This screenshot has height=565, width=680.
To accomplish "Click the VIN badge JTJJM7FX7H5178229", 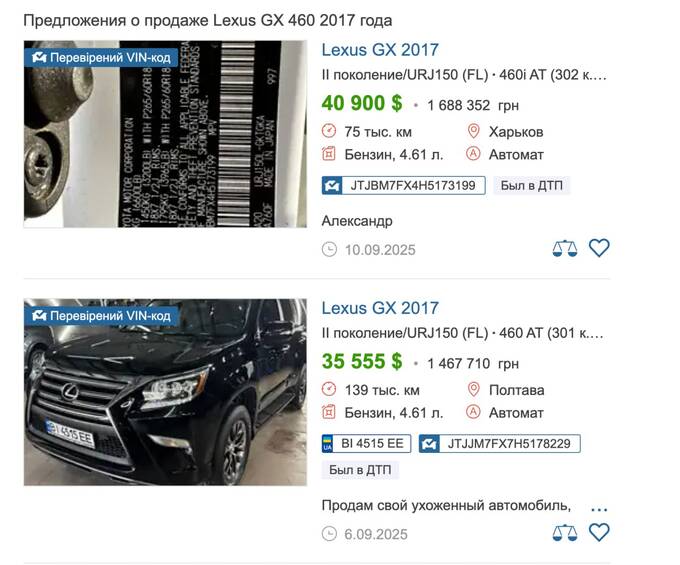I will click(500, 444).
